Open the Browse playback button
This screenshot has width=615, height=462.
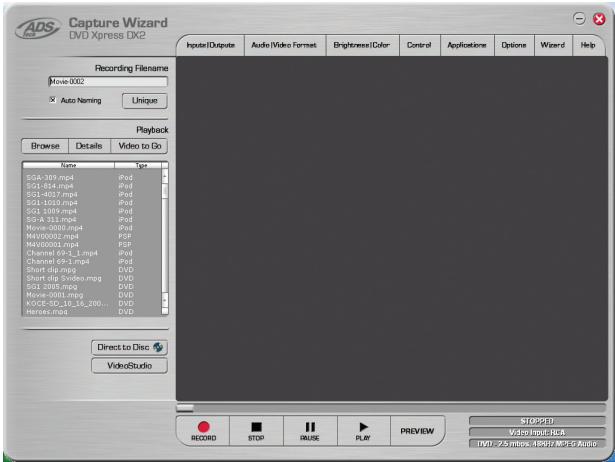[45, 146]
